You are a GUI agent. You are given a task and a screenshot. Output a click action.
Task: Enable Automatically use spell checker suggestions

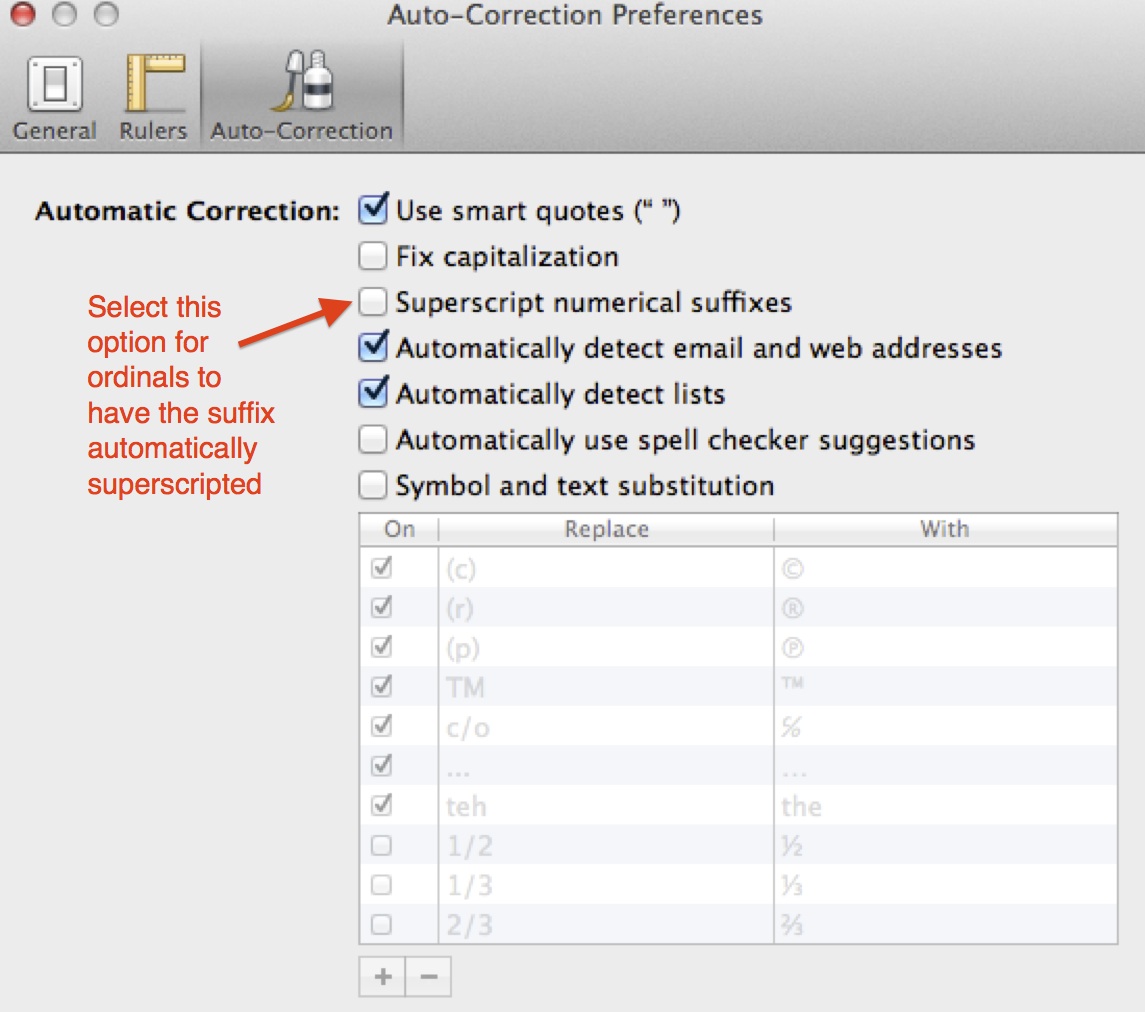[372, 439]
